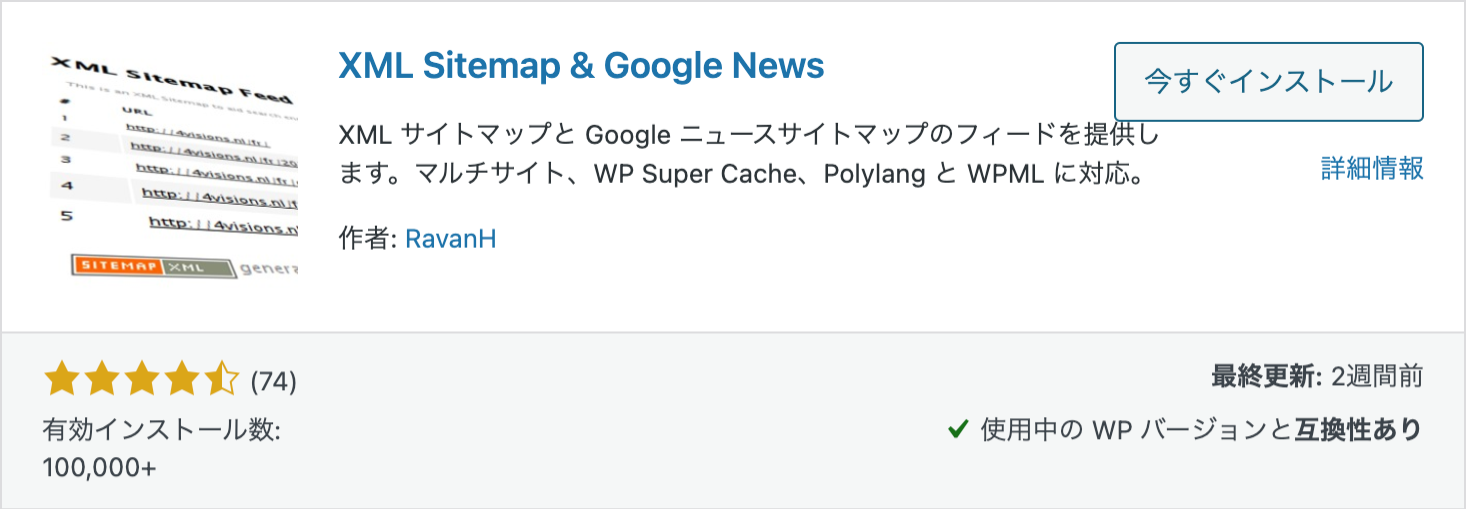The image size is (1466, 510).
Task: Click the 最終更新 label
Action: (1266, 377)
